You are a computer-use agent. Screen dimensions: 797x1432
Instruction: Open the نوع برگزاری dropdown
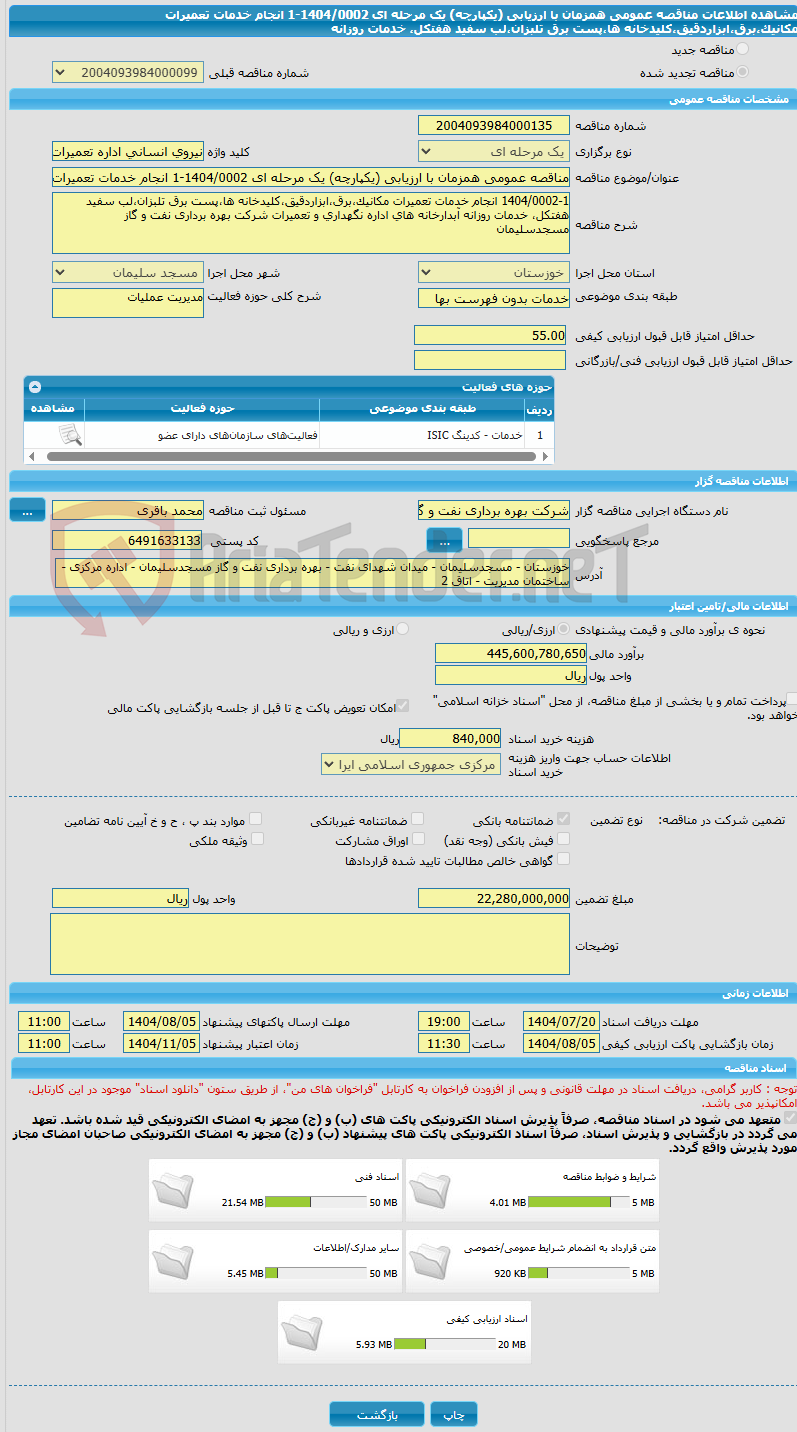494,152
